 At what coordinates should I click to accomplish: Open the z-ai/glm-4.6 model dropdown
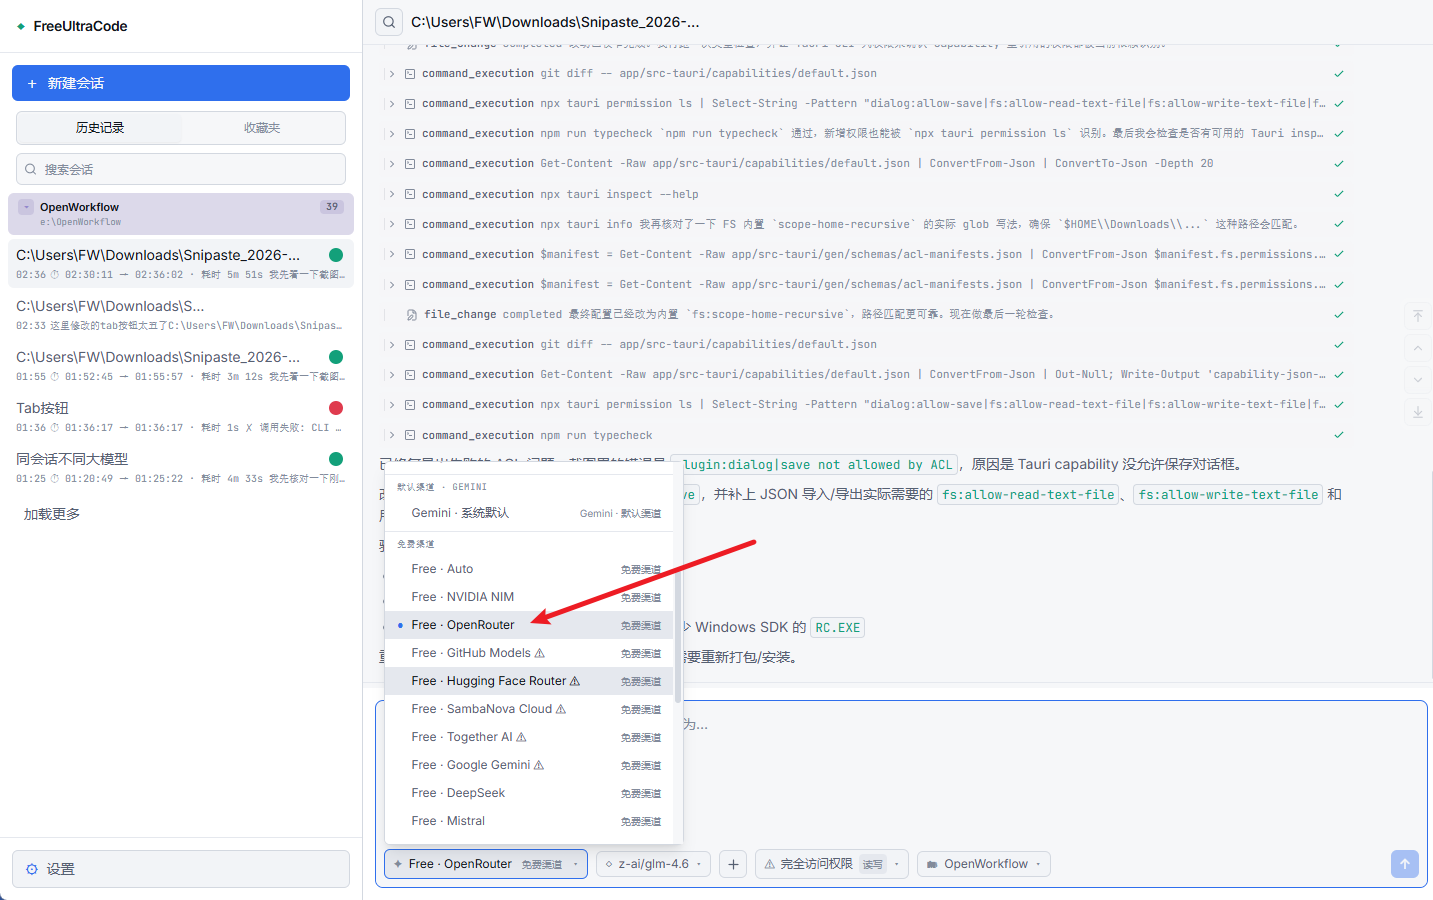click(654, 864)
